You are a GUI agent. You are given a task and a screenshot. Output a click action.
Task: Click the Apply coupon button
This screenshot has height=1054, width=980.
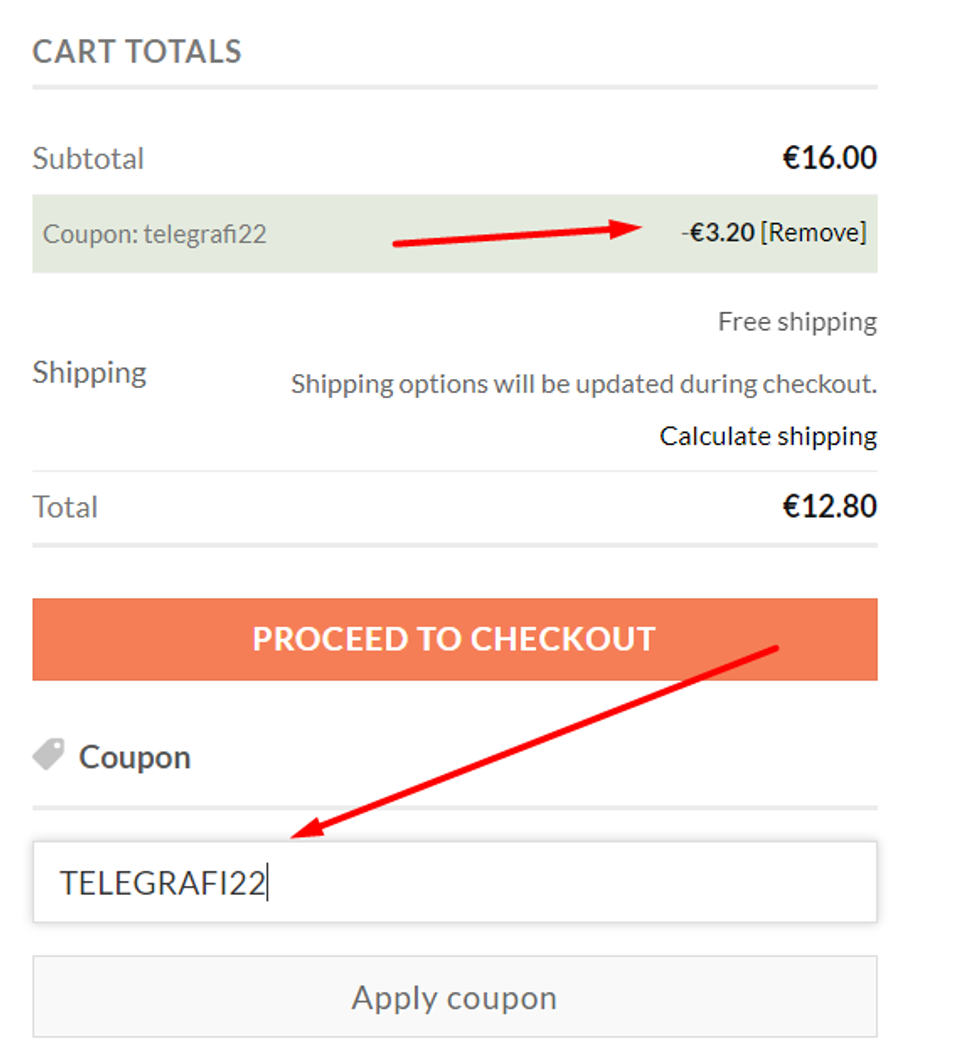click(x=454, y=997)
